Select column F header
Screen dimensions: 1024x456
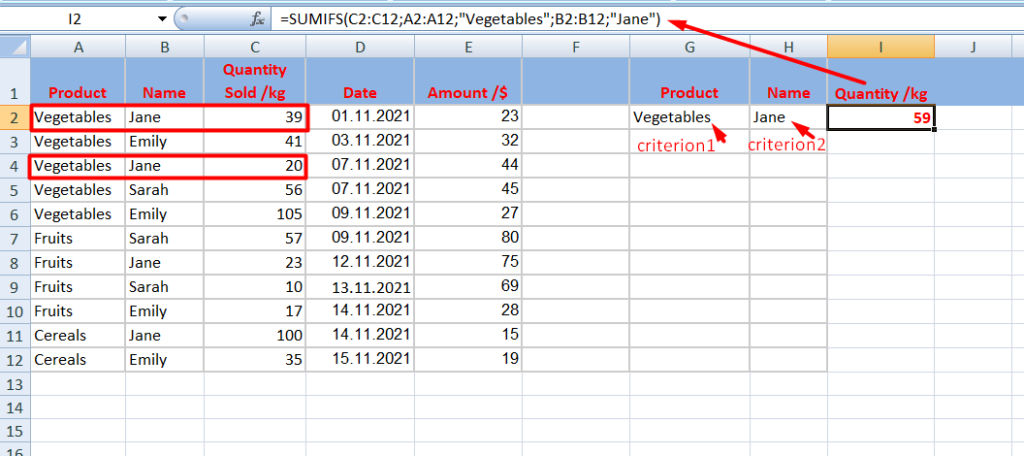click(576, 47)
